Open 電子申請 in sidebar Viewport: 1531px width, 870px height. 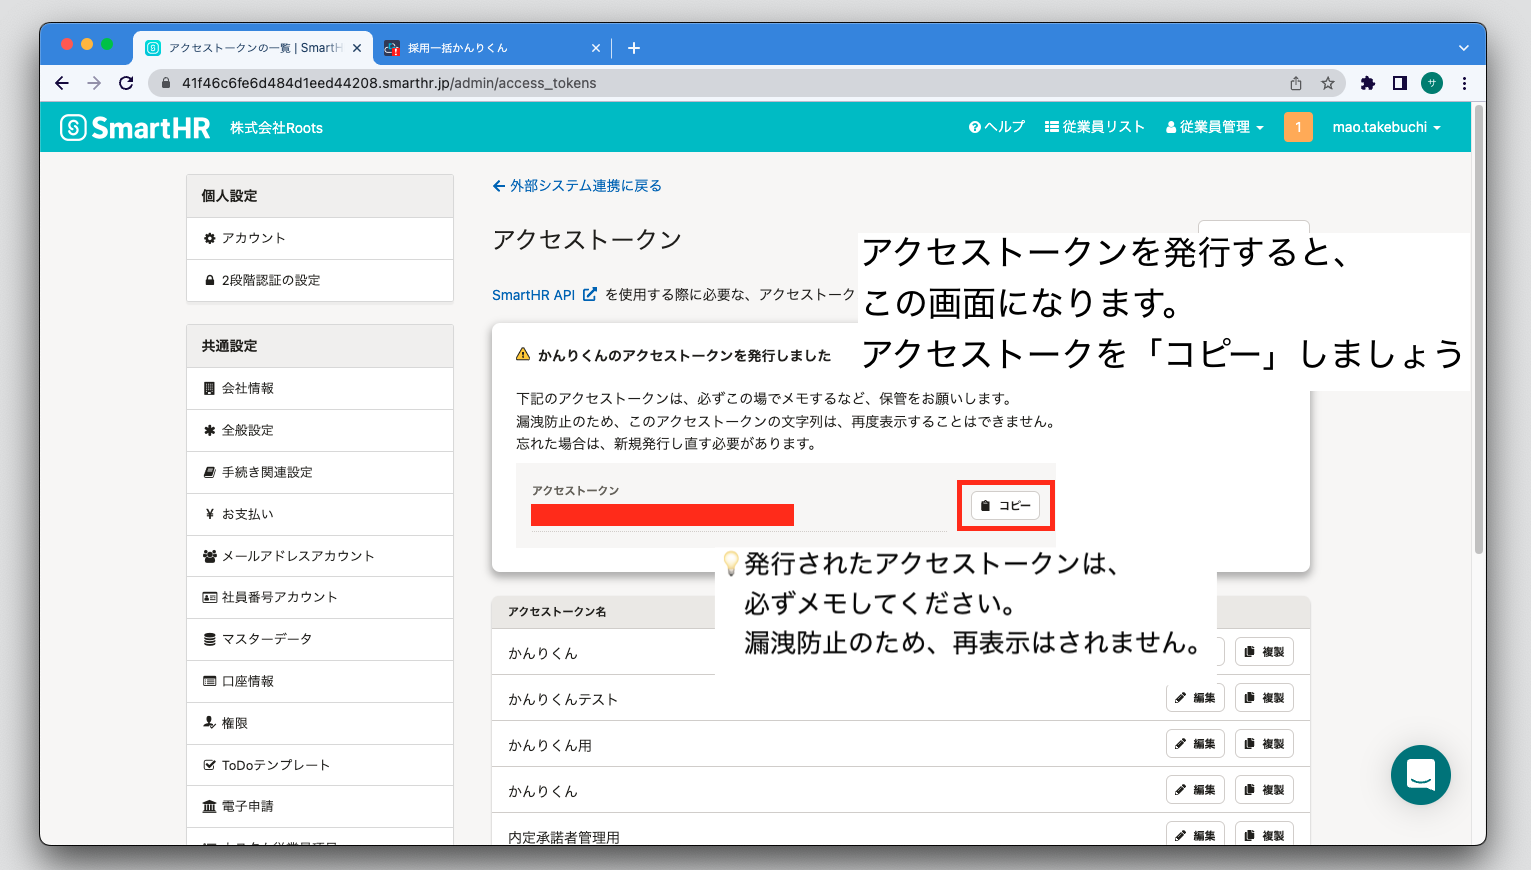tap(320, 806)
